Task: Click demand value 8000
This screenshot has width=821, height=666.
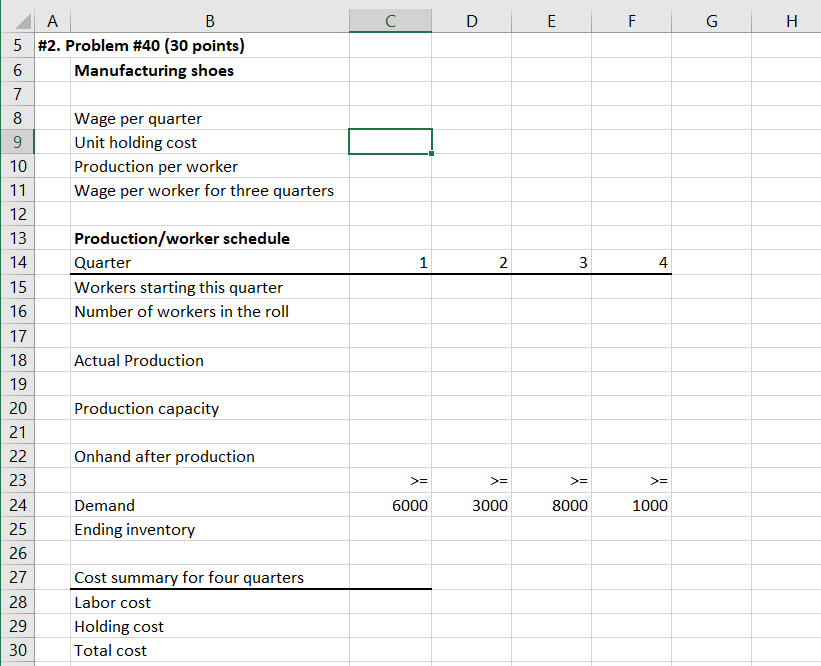Action: pos(551,505)
